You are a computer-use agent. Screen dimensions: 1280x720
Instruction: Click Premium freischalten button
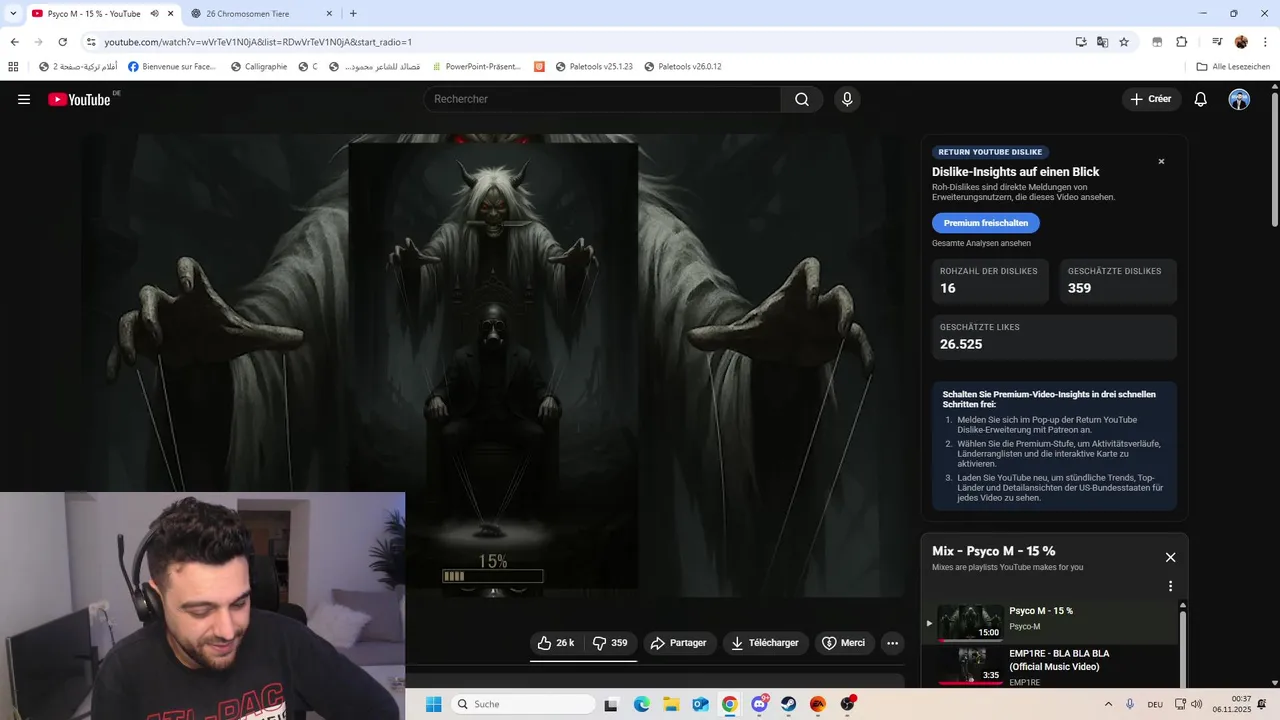[986, 223]
